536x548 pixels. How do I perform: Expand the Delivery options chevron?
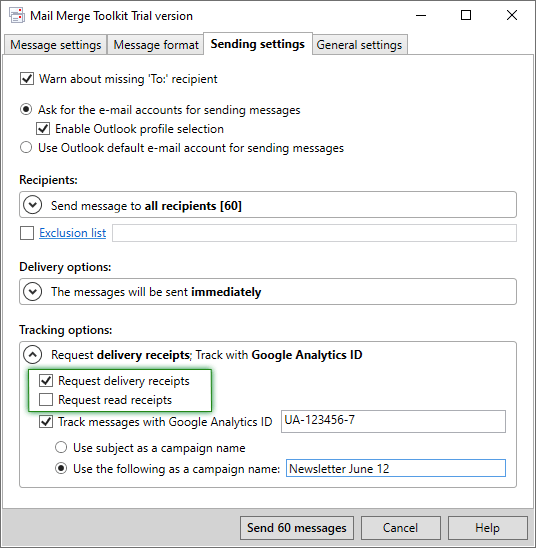pyautogui.click(x=32, y=291)
